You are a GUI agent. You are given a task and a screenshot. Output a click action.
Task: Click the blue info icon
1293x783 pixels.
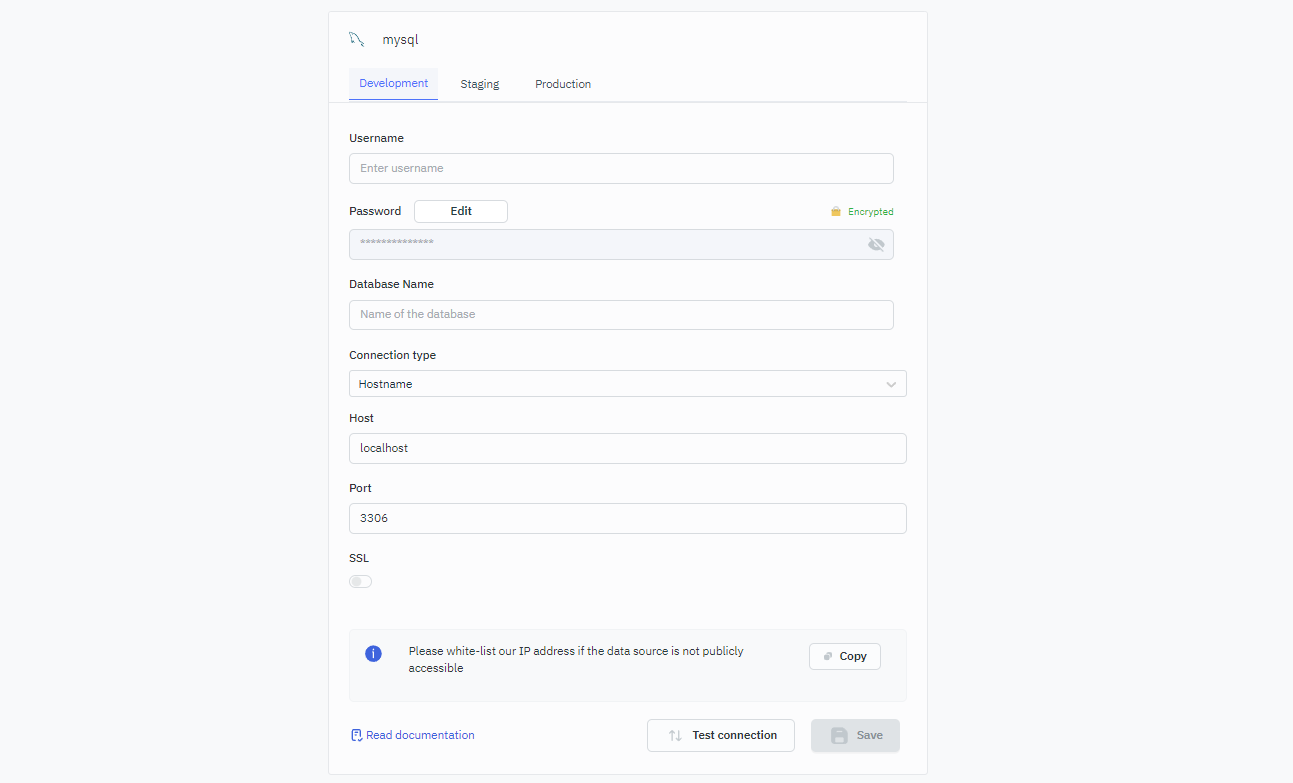click(373, 654)
